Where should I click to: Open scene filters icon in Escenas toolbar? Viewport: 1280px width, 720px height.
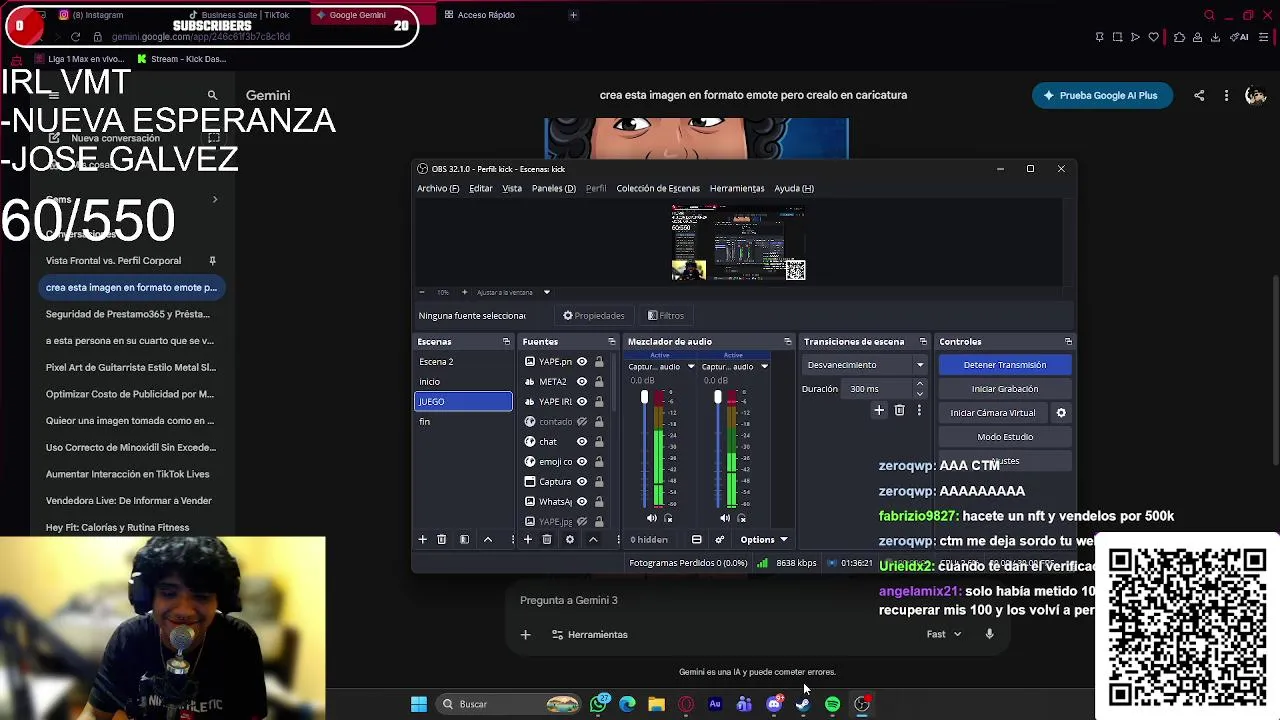[464, 540]
